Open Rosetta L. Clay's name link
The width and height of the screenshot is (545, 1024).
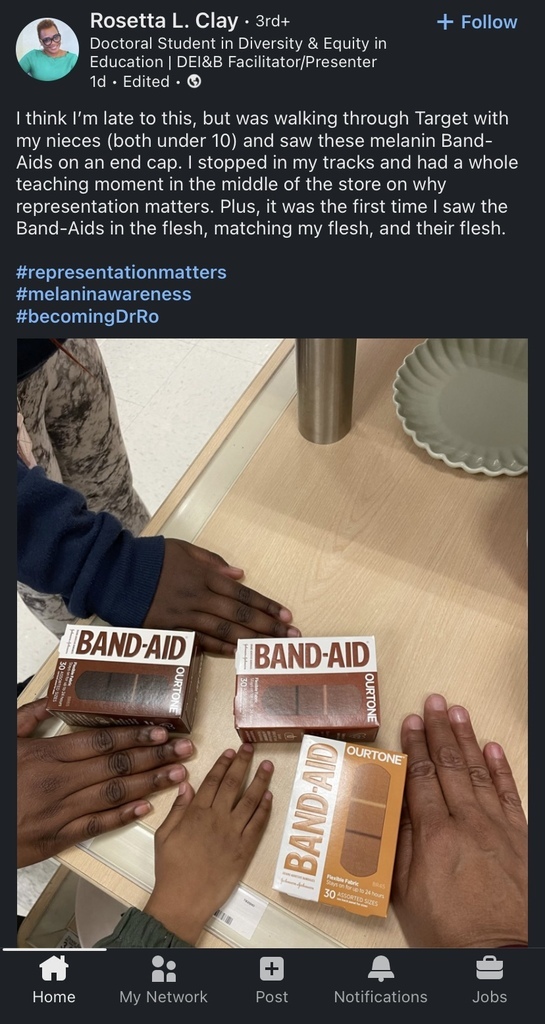tap(164, 21)
